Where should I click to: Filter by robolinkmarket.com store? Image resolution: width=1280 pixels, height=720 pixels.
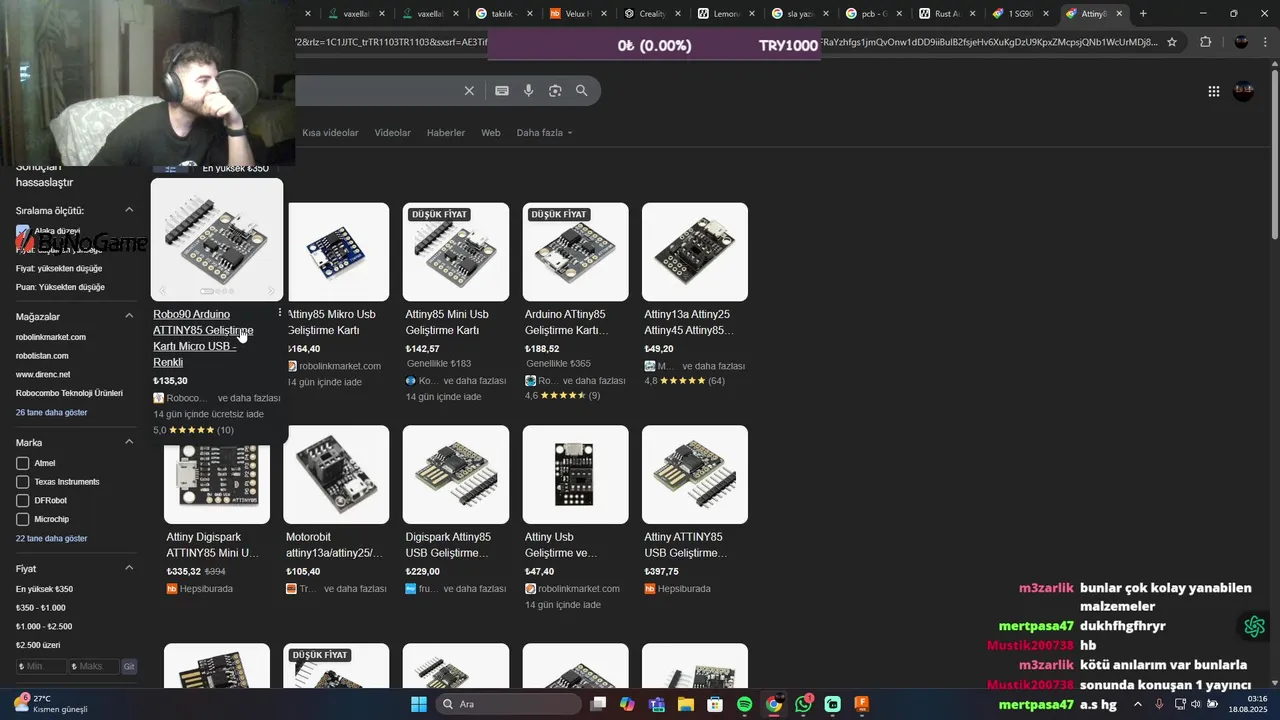coord(51,337)
